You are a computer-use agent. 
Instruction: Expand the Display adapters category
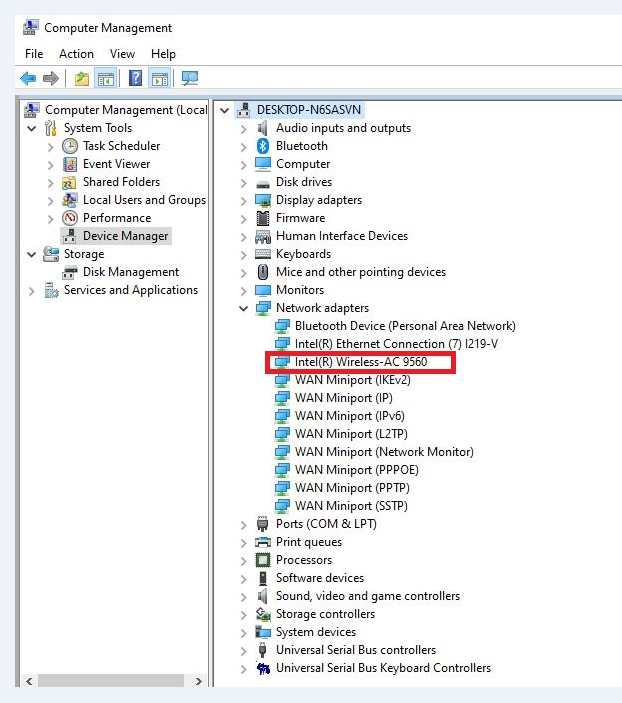click(x=243, y=200)
